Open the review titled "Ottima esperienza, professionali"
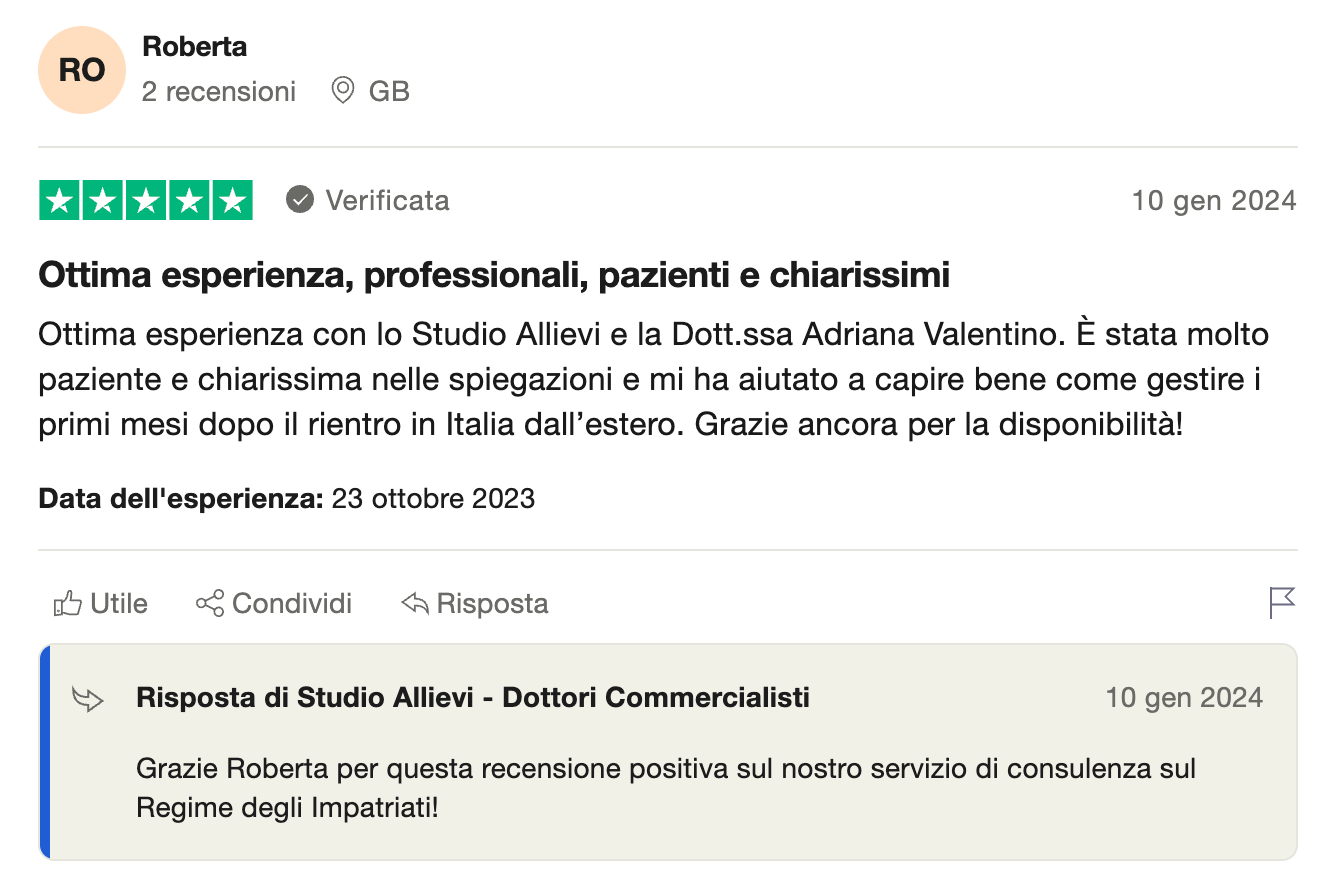The height and width of the screenshot is (894, 1338). tap(493, 275)
